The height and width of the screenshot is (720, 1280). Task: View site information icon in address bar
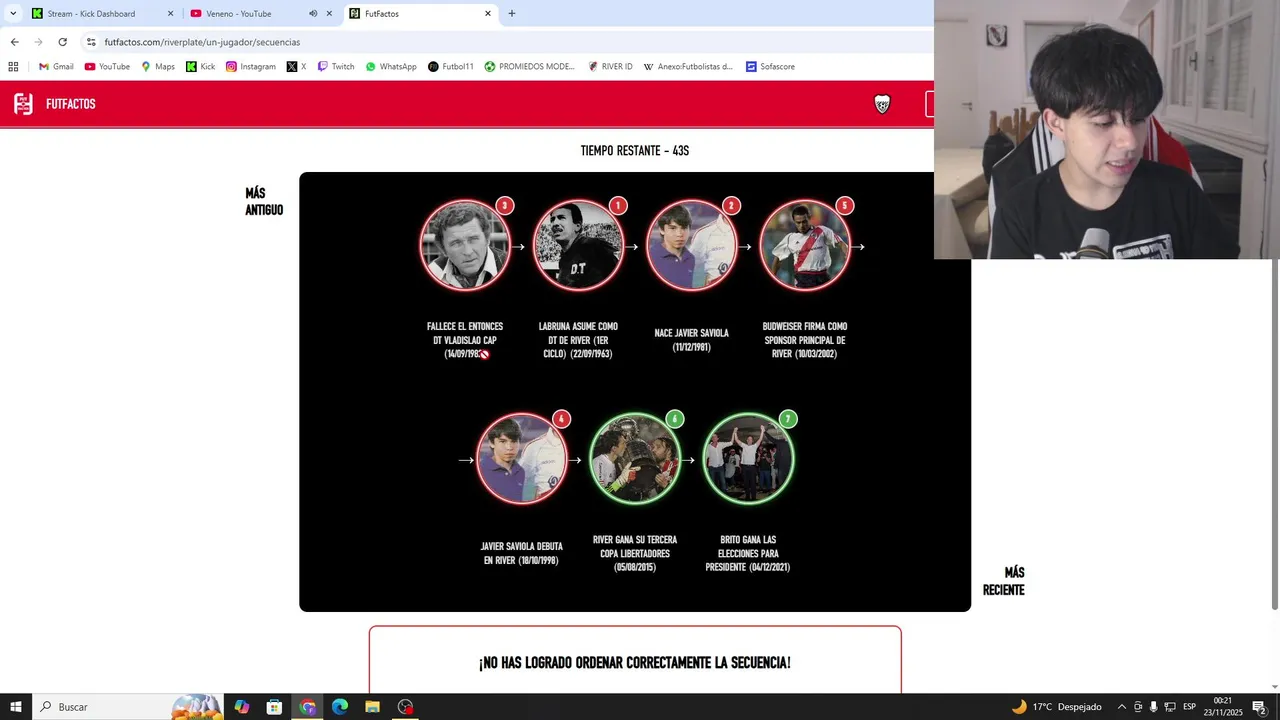[x=91, y=42]
